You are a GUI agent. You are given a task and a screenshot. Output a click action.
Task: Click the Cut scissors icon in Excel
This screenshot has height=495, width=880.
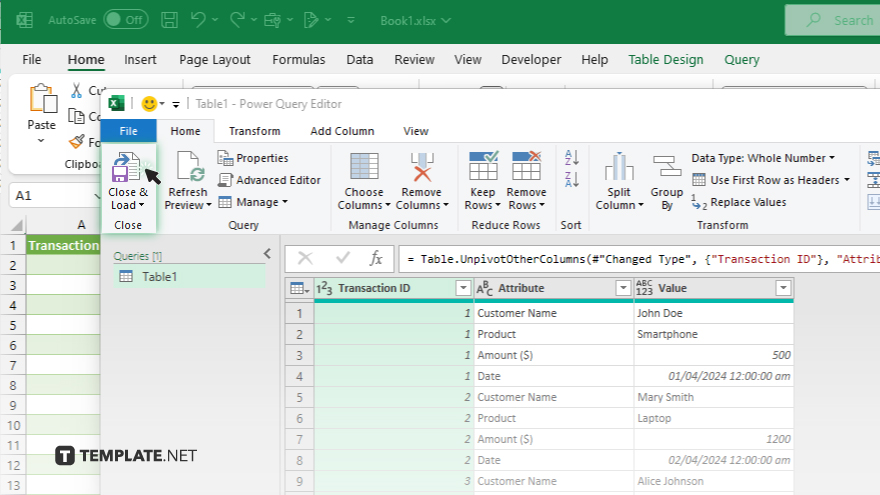point(76,90)
